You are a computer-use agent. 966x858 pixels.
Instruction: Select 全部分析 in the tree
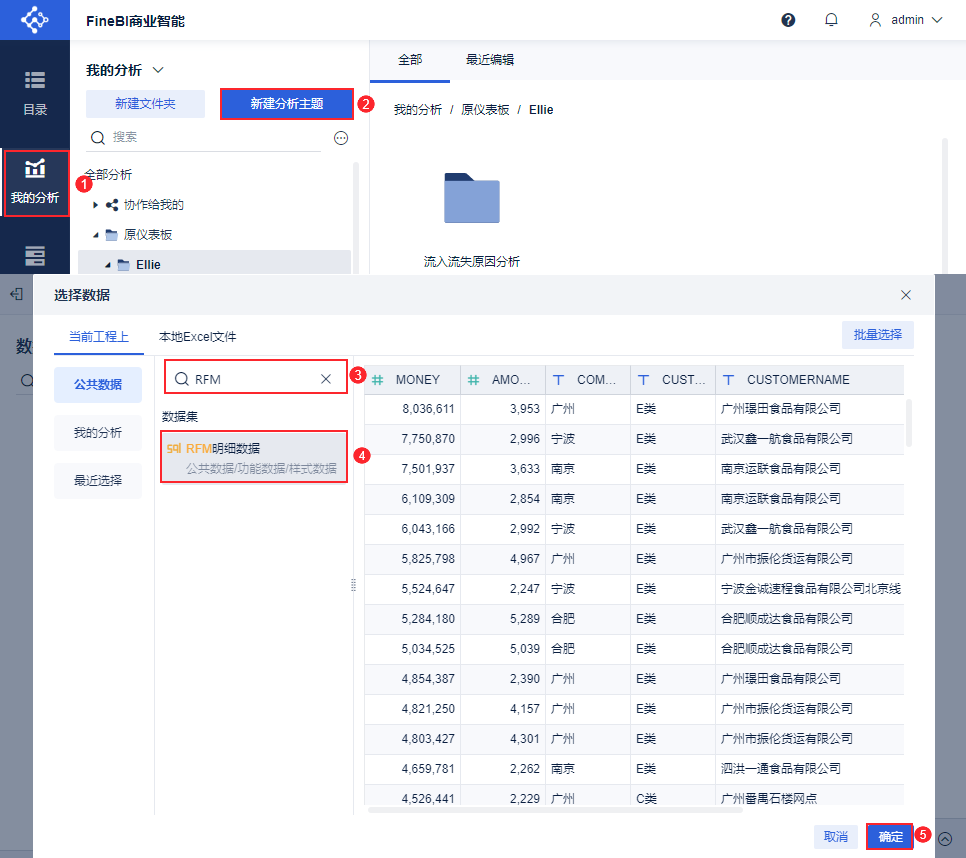[x=109, y=175]
